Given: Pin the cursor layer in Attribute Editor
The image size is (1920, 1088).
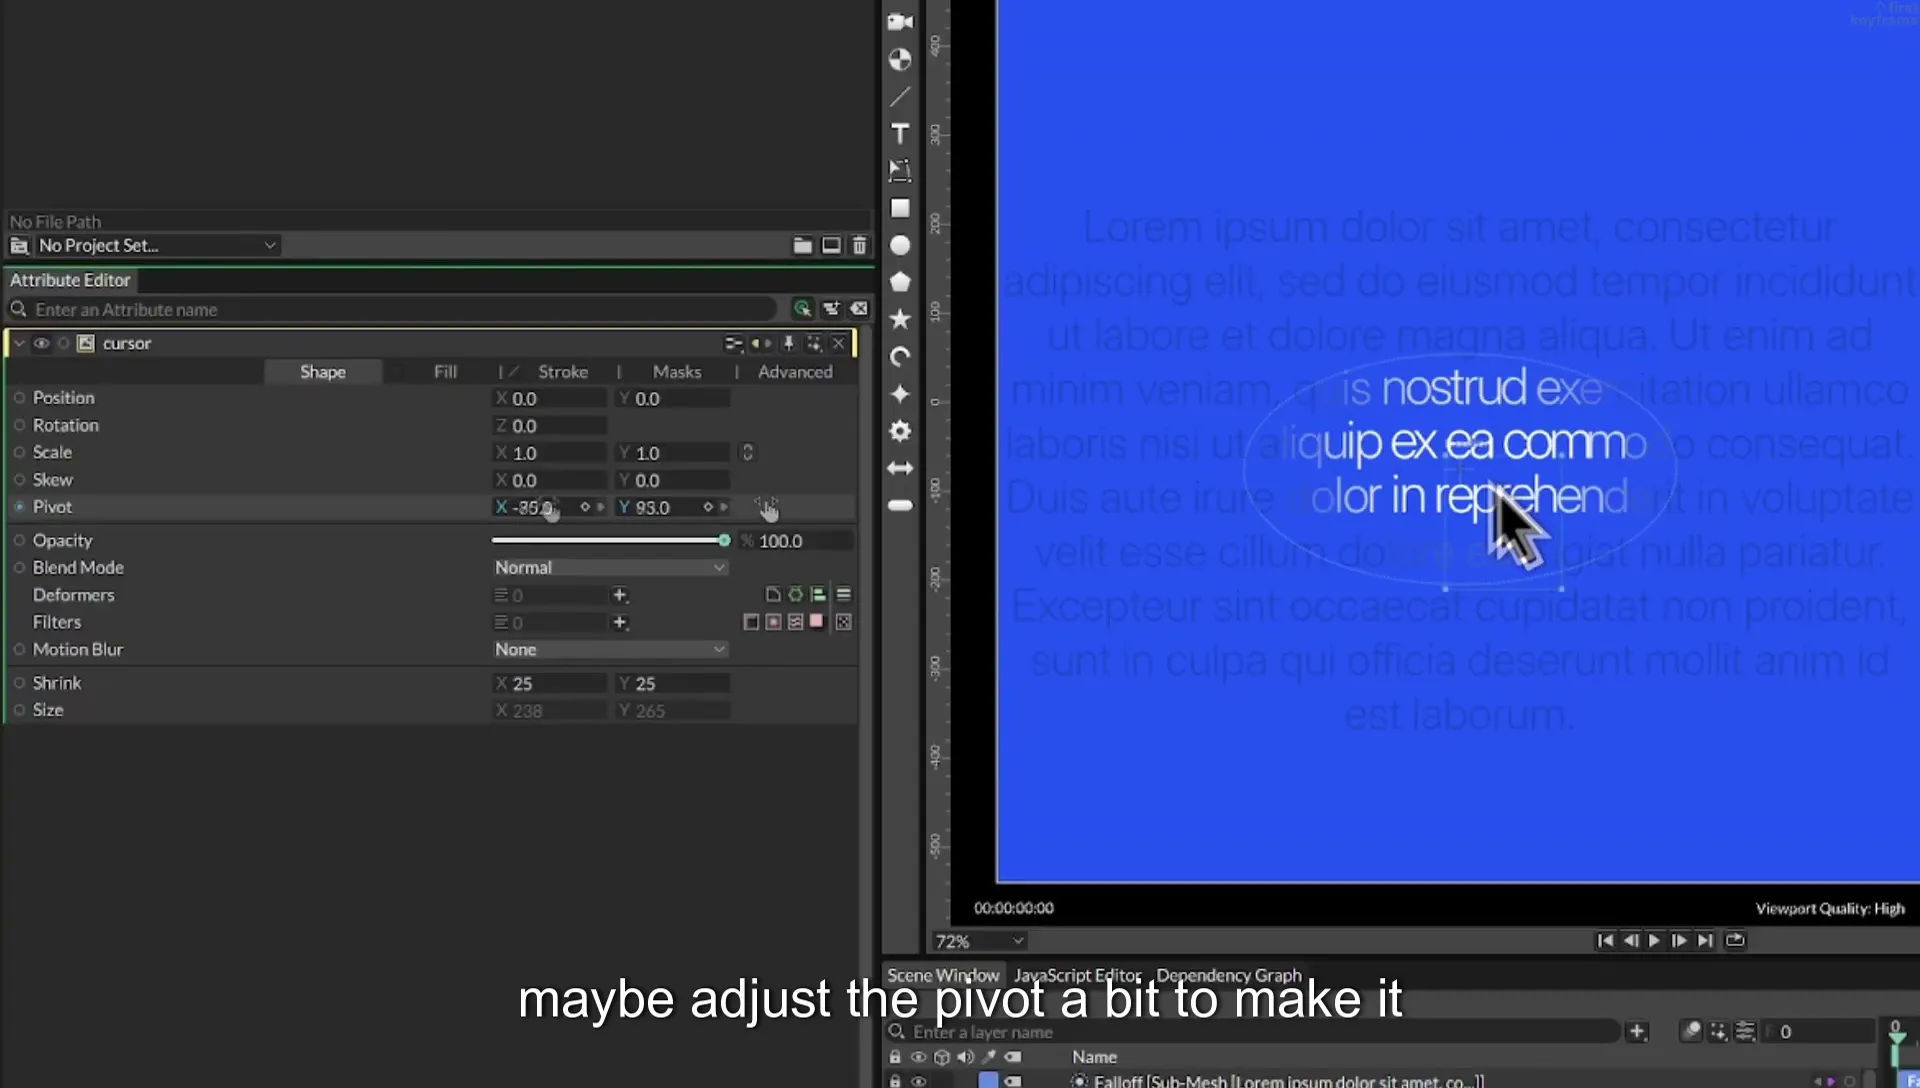Looking at the screenshot, I should coord(789,343).
